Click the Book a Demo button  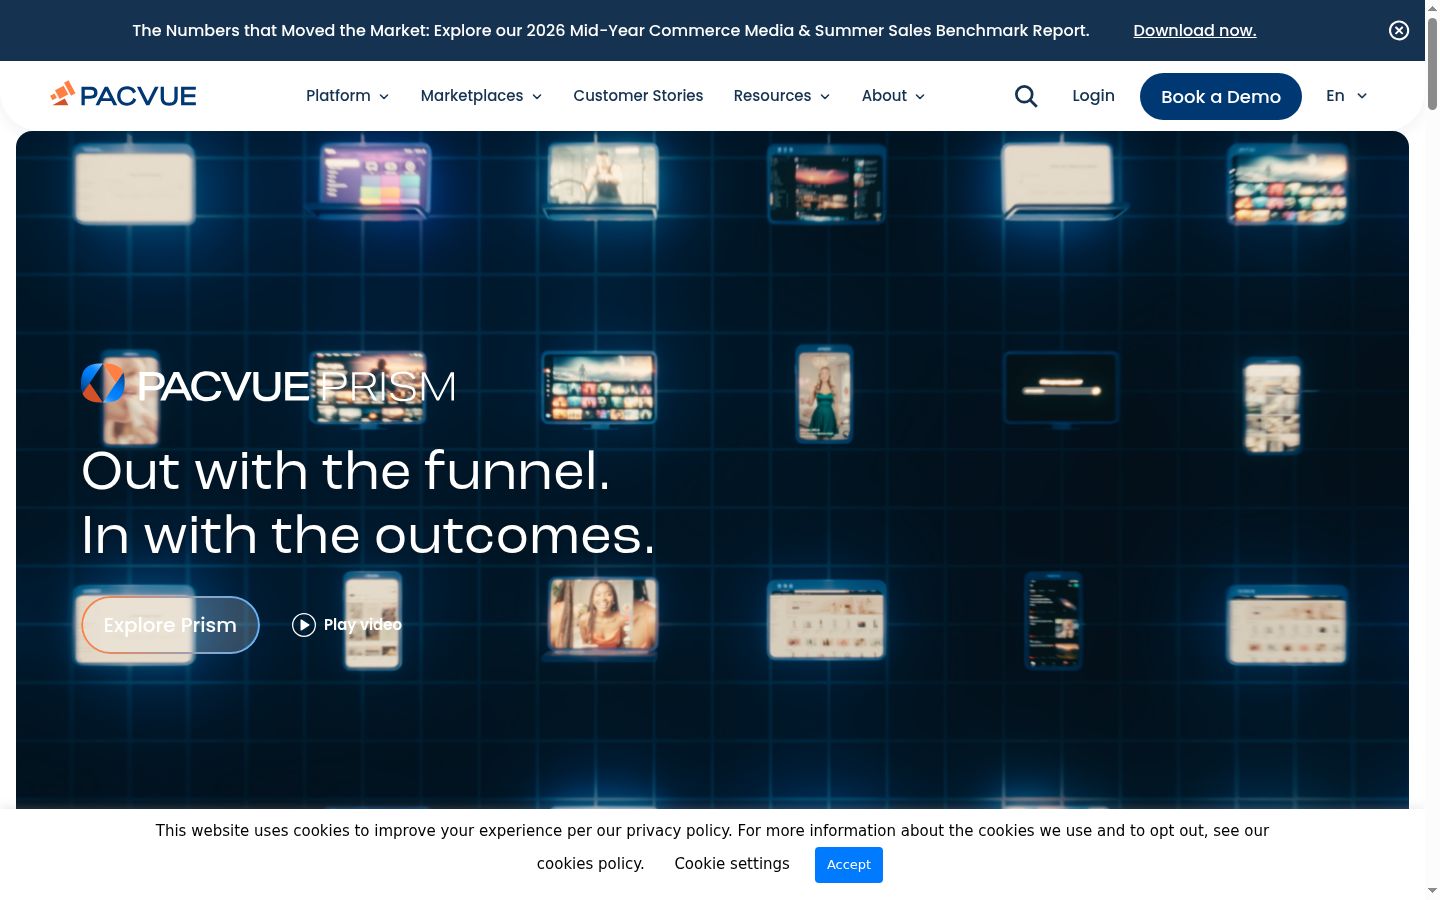(1221, 96)
